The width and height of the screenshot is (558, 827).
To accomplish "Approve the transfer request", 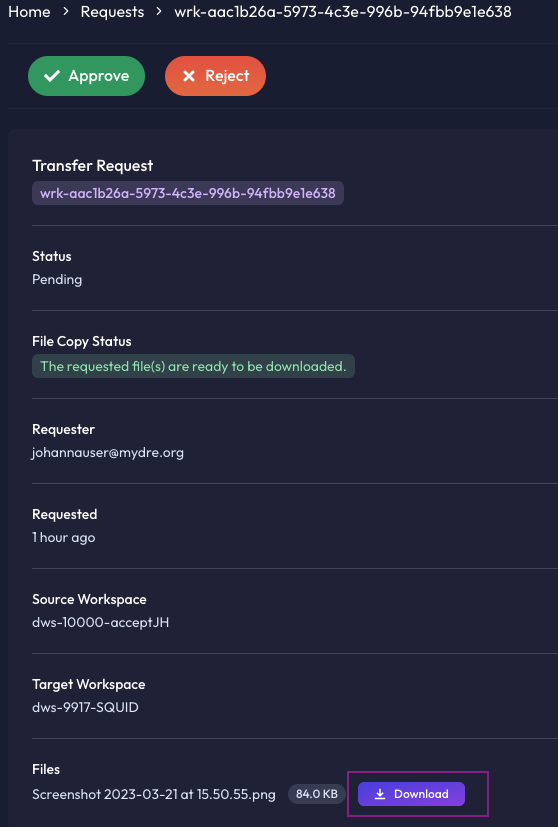I will (86, 76).
